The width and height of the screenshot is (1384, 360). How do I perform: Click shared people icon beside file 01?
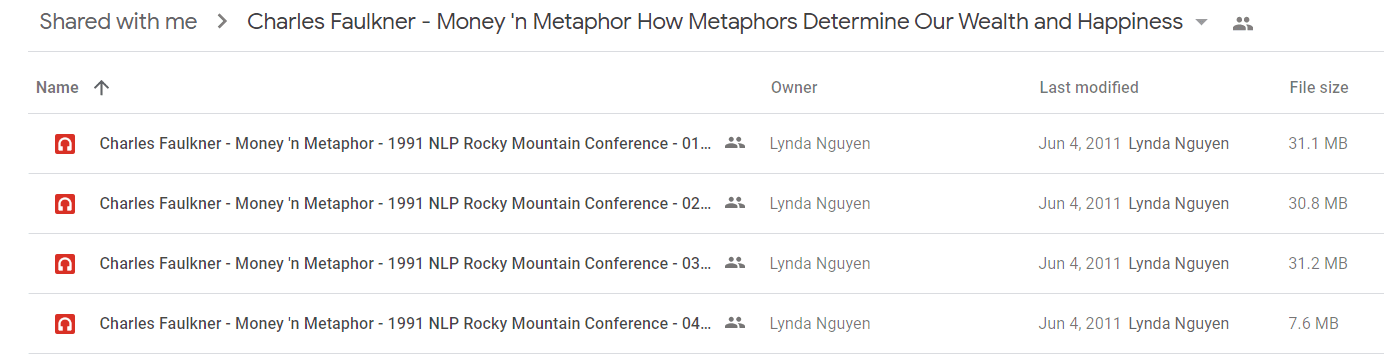click(x=735, y=143)
